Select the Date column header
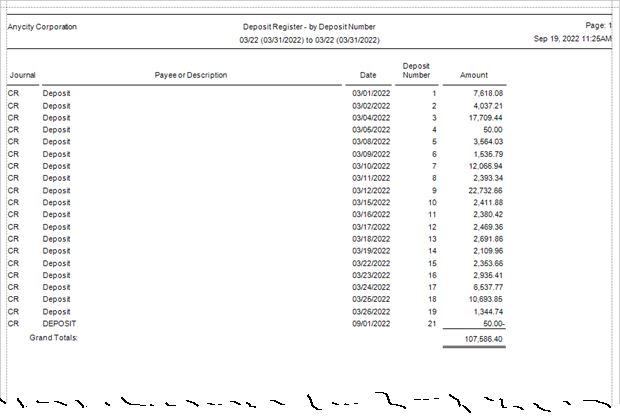 pos(368,75)
